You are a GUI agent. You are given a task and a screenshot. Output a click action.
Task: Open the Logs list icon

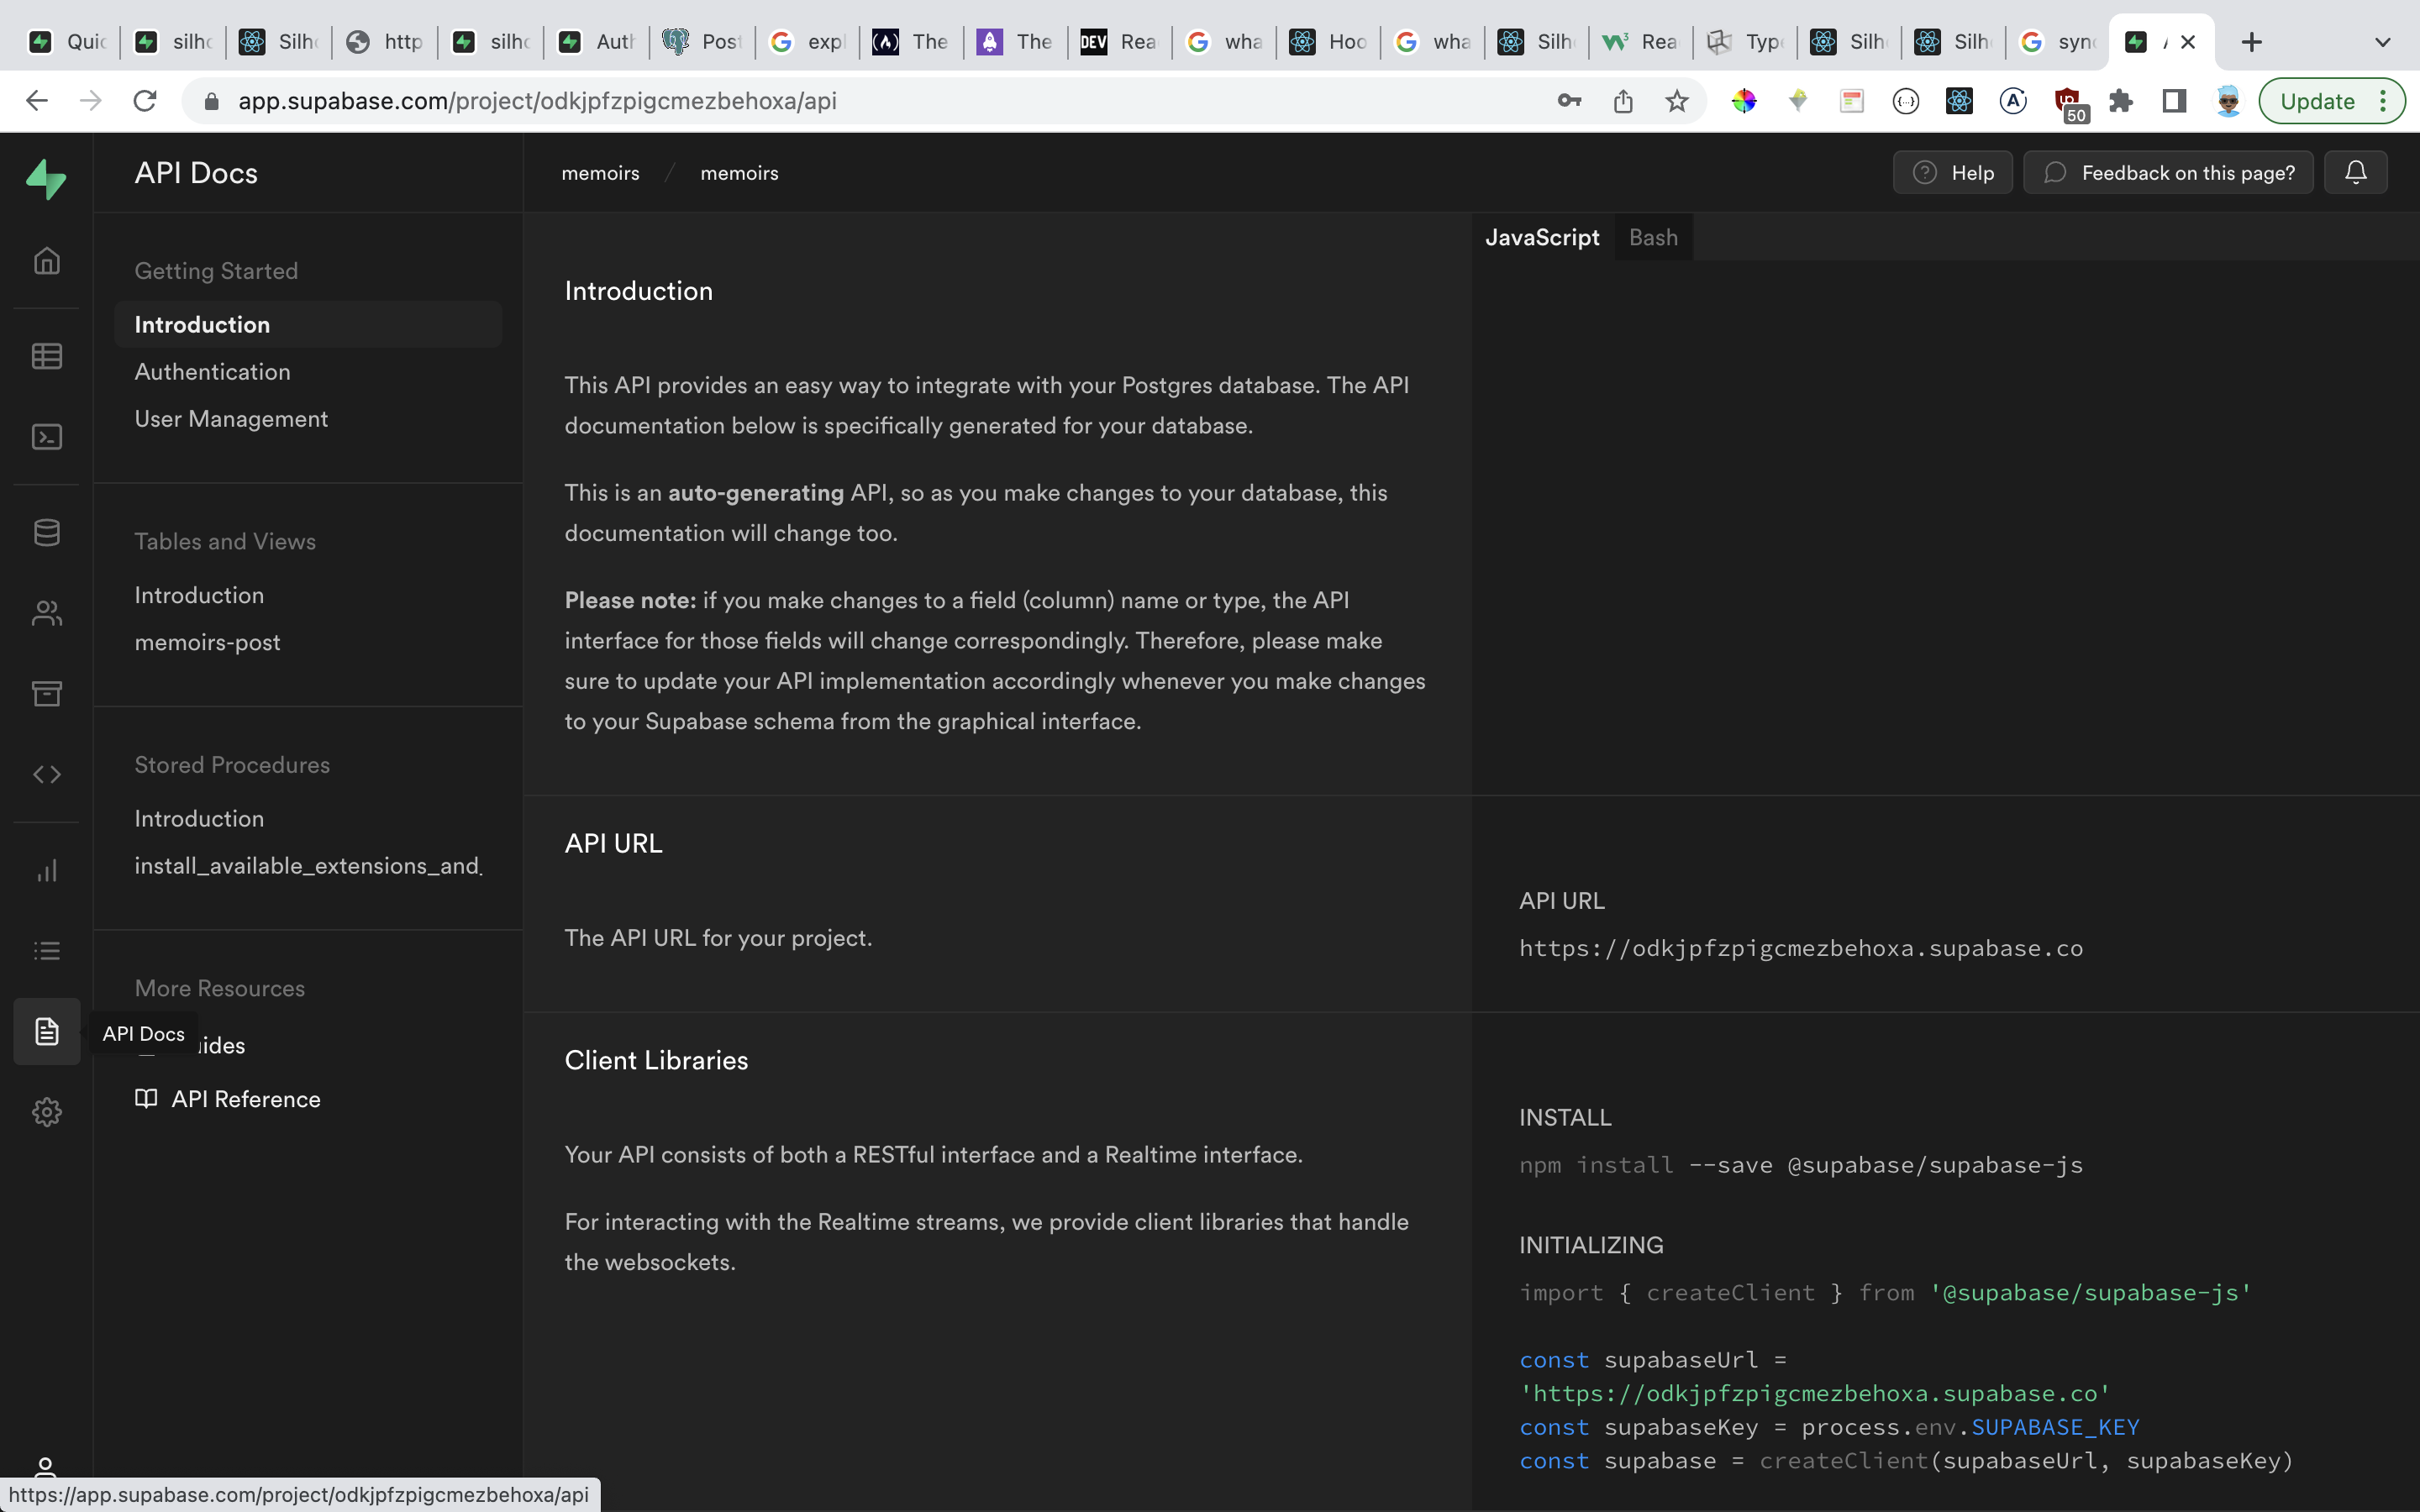tap(47, 950)
